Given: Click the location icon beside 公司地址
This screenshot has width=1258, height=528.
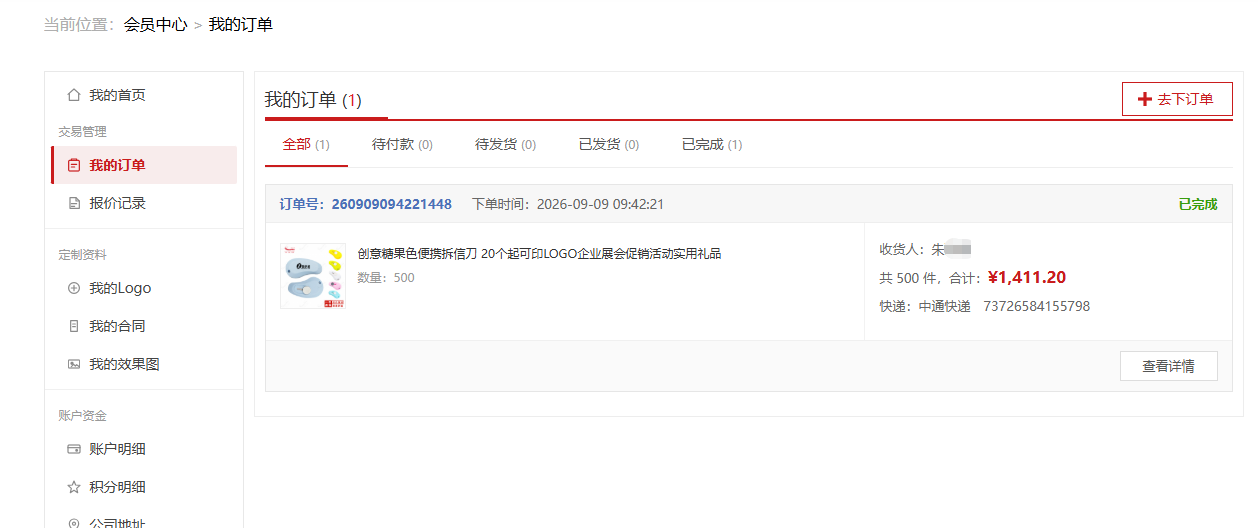Looking at the screenshot, I should click(73, 522).
